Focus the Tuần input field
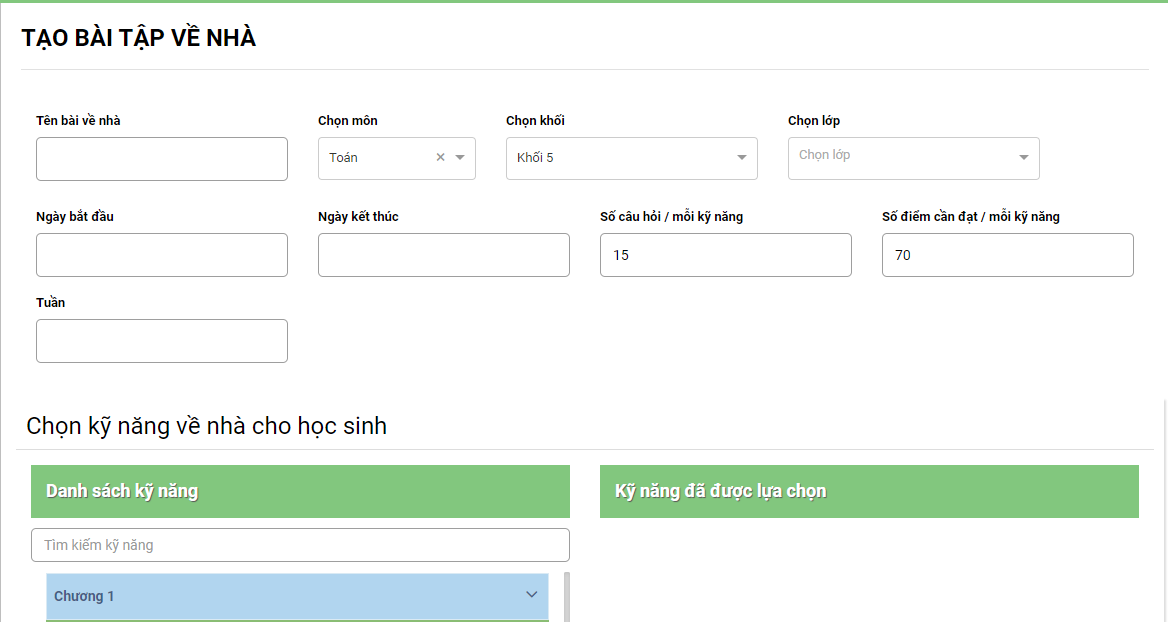This screenshot has height=622, width=1168. click(162, 341)
